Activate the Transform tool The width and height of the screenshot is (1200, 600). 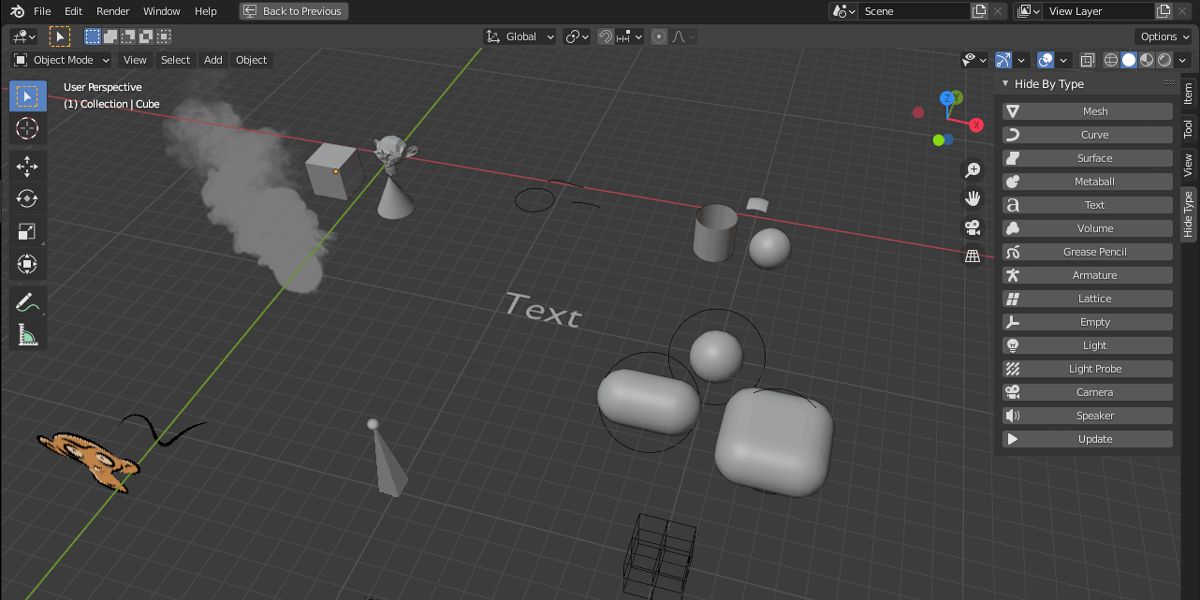(x=27, y=265)
